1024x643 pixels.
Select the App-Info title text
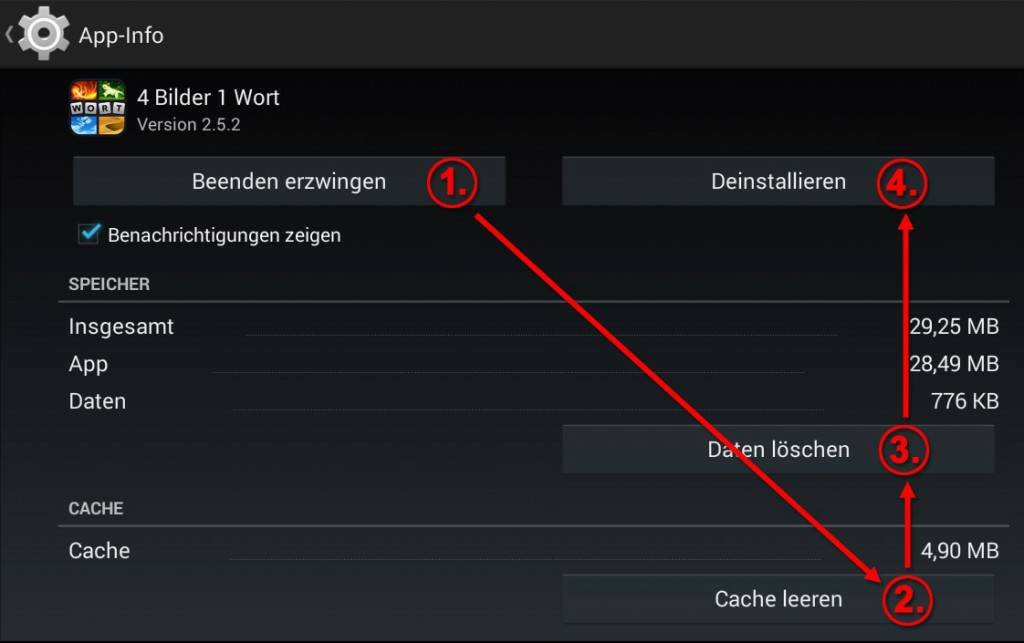pos(121,35)
